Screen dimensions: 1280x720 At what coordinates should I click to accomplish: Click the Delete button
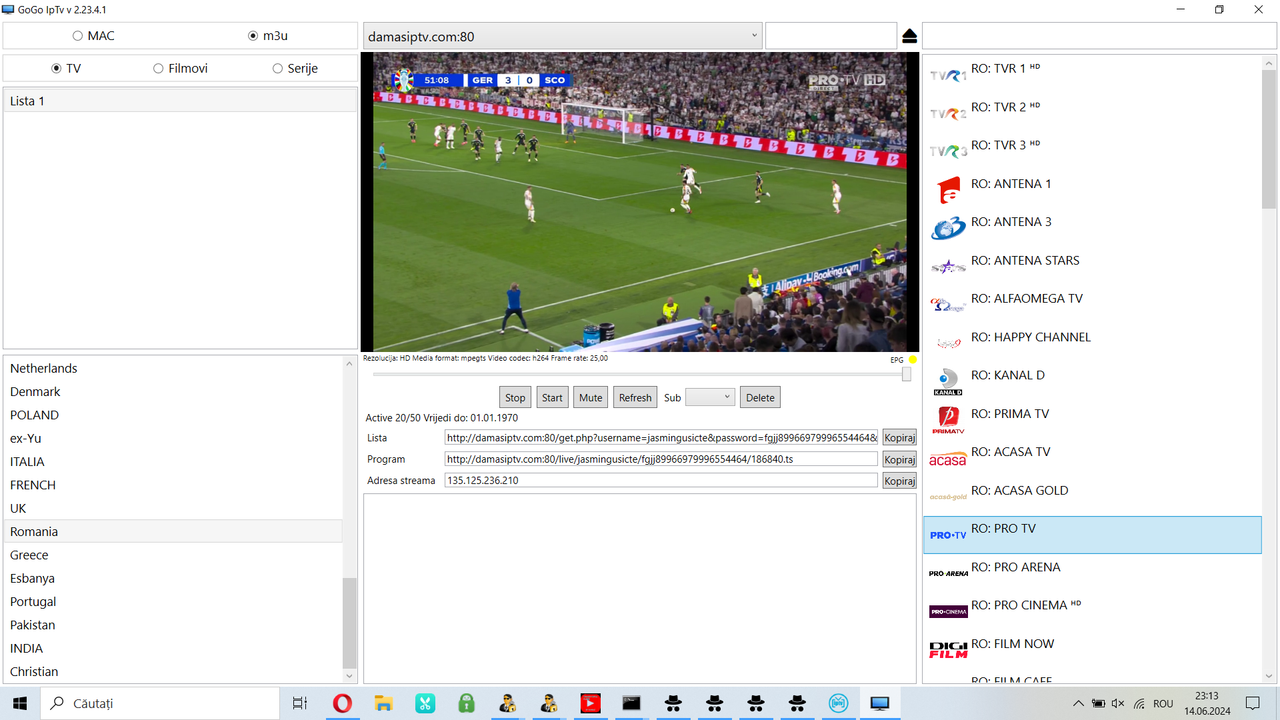pyautogui.click(x=760, y=397)
